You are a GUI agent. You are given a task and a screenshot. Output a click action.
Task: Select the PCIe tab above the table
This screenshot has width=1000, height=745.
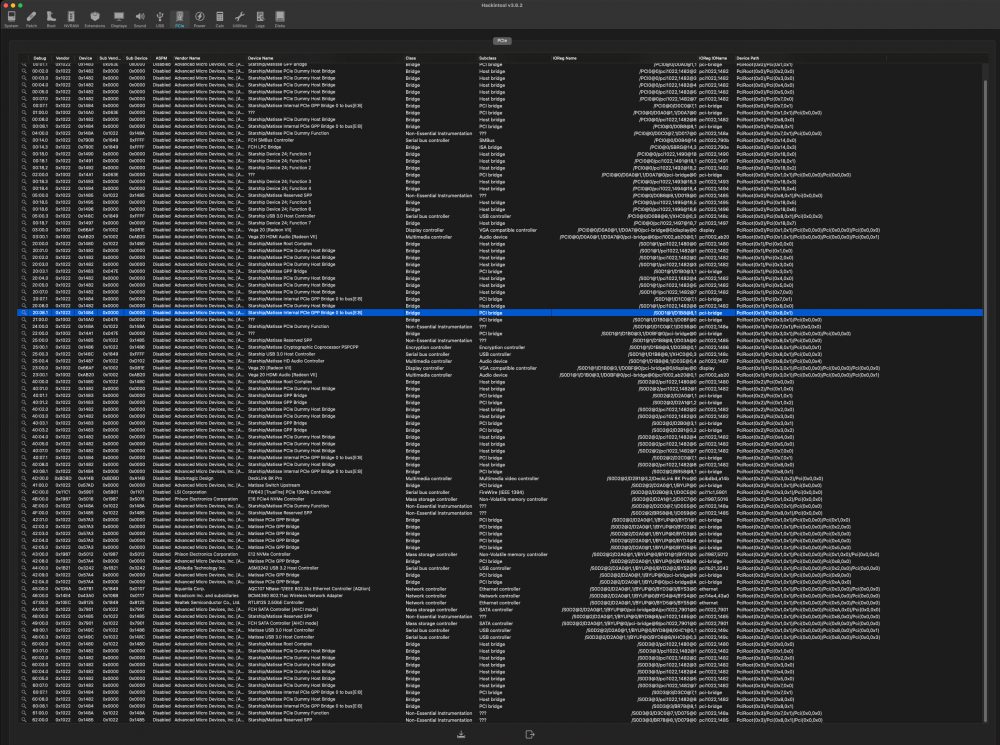pyautogui.click(x=502, y=41)
